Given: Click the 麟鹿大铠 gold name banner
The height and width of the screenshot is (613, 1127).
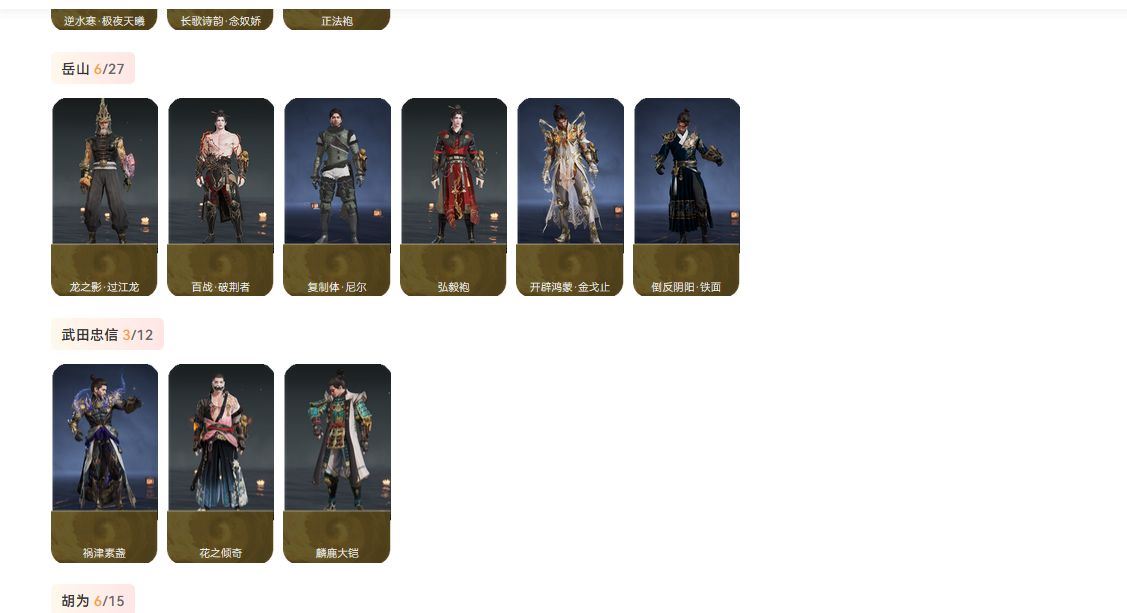Looking at the screenshot, I should 337,537.
